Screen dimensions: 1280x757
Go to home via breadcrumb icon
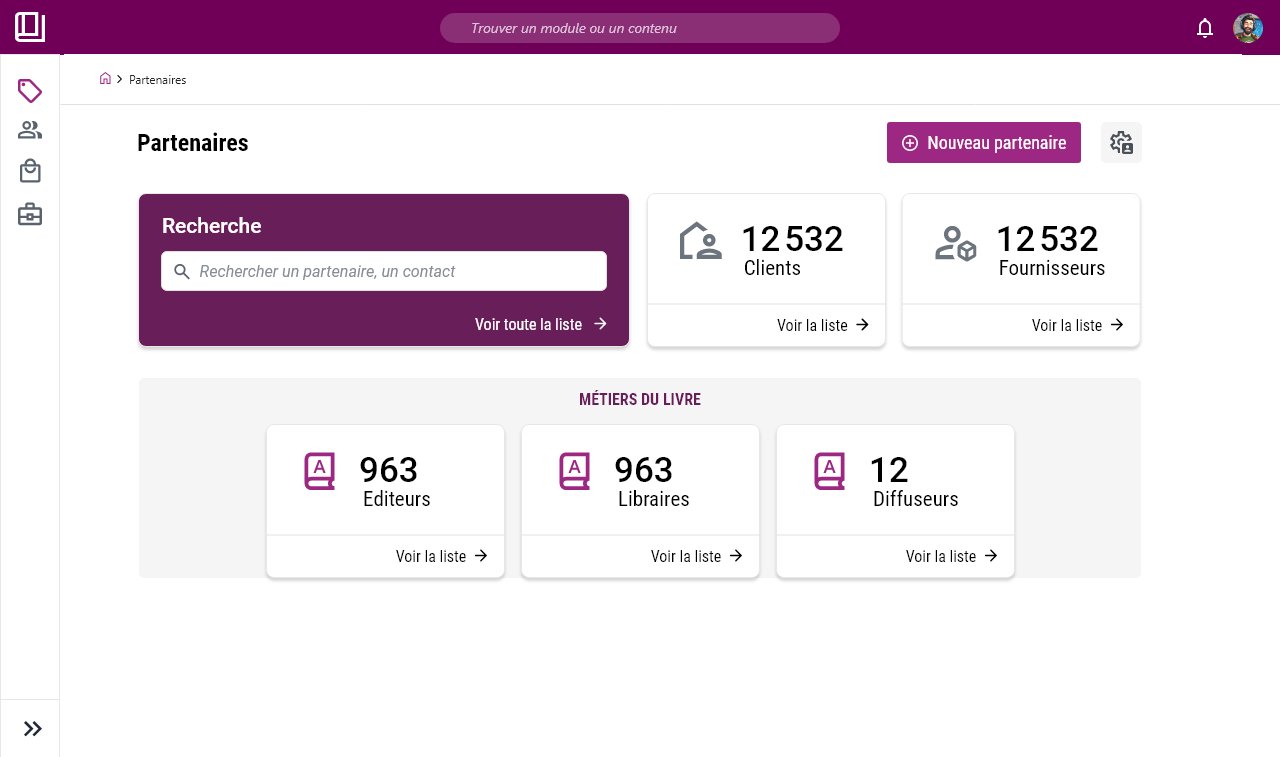(x=105, y=79)
